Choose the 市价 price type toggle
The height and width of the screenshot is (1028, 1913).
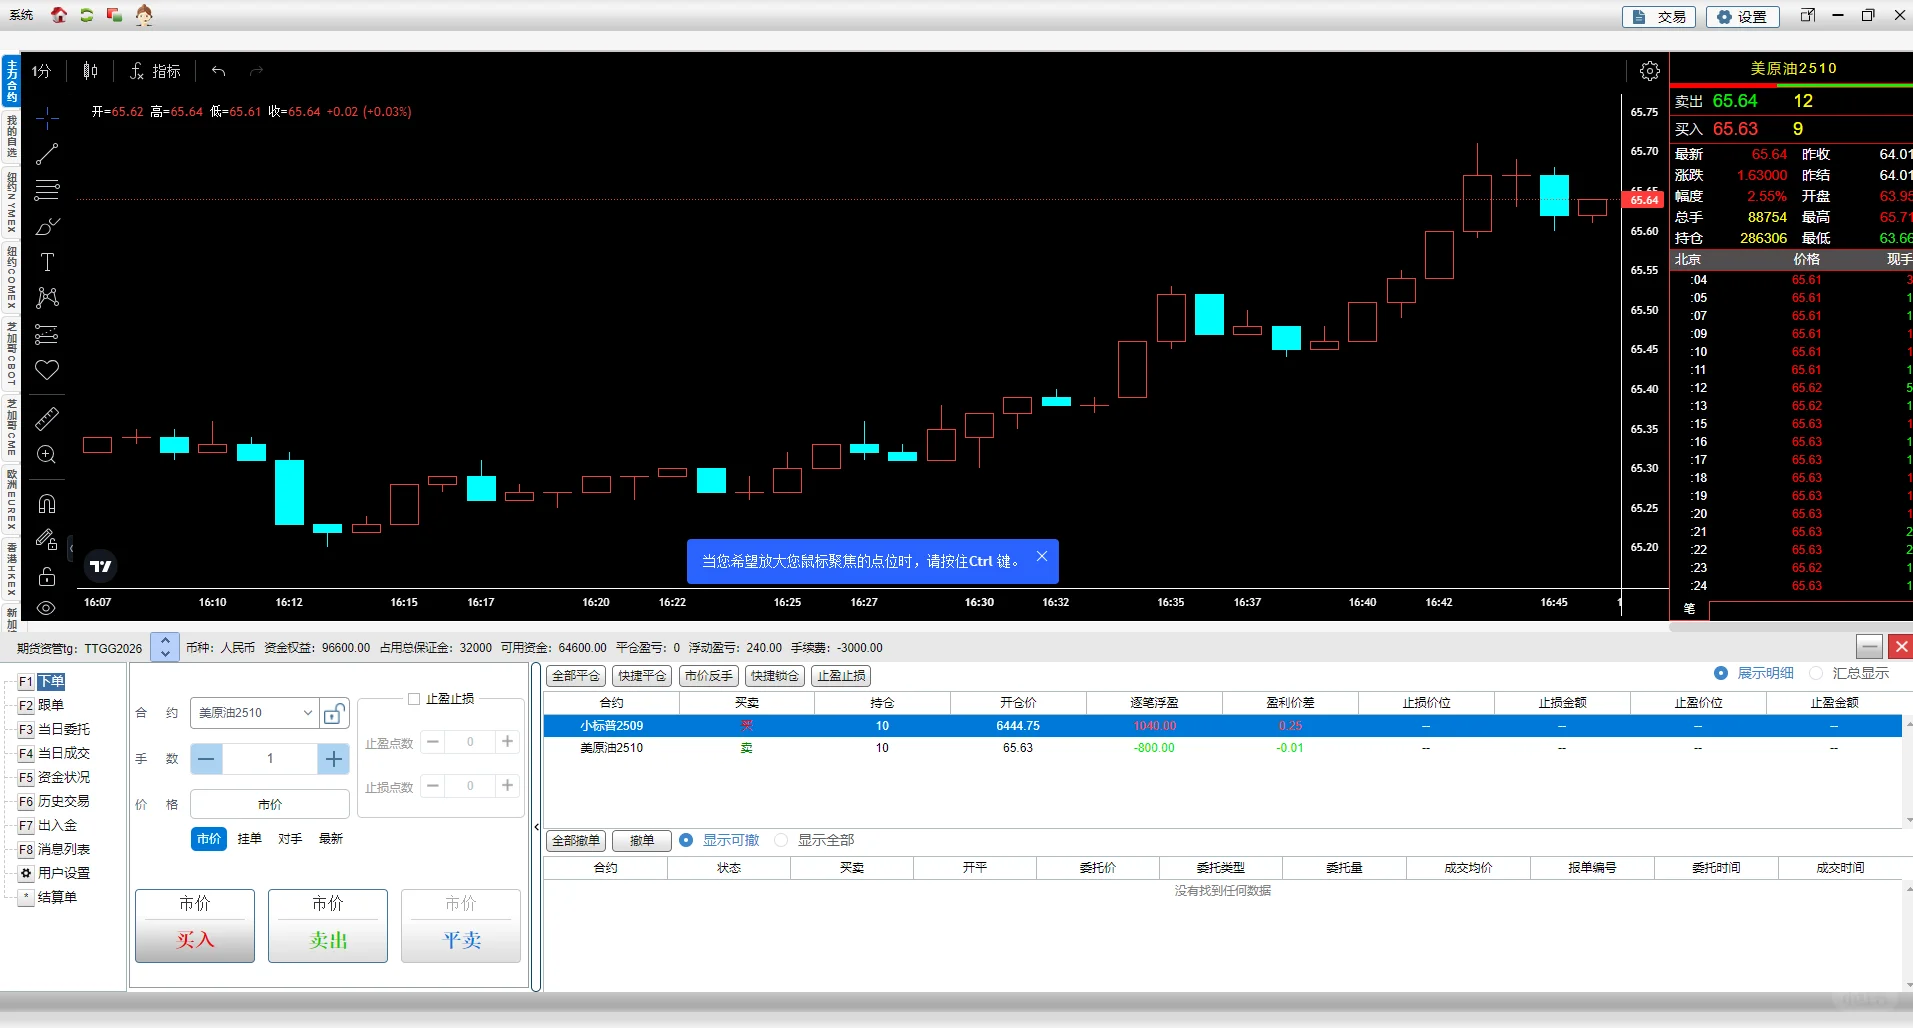coord(209,839)
